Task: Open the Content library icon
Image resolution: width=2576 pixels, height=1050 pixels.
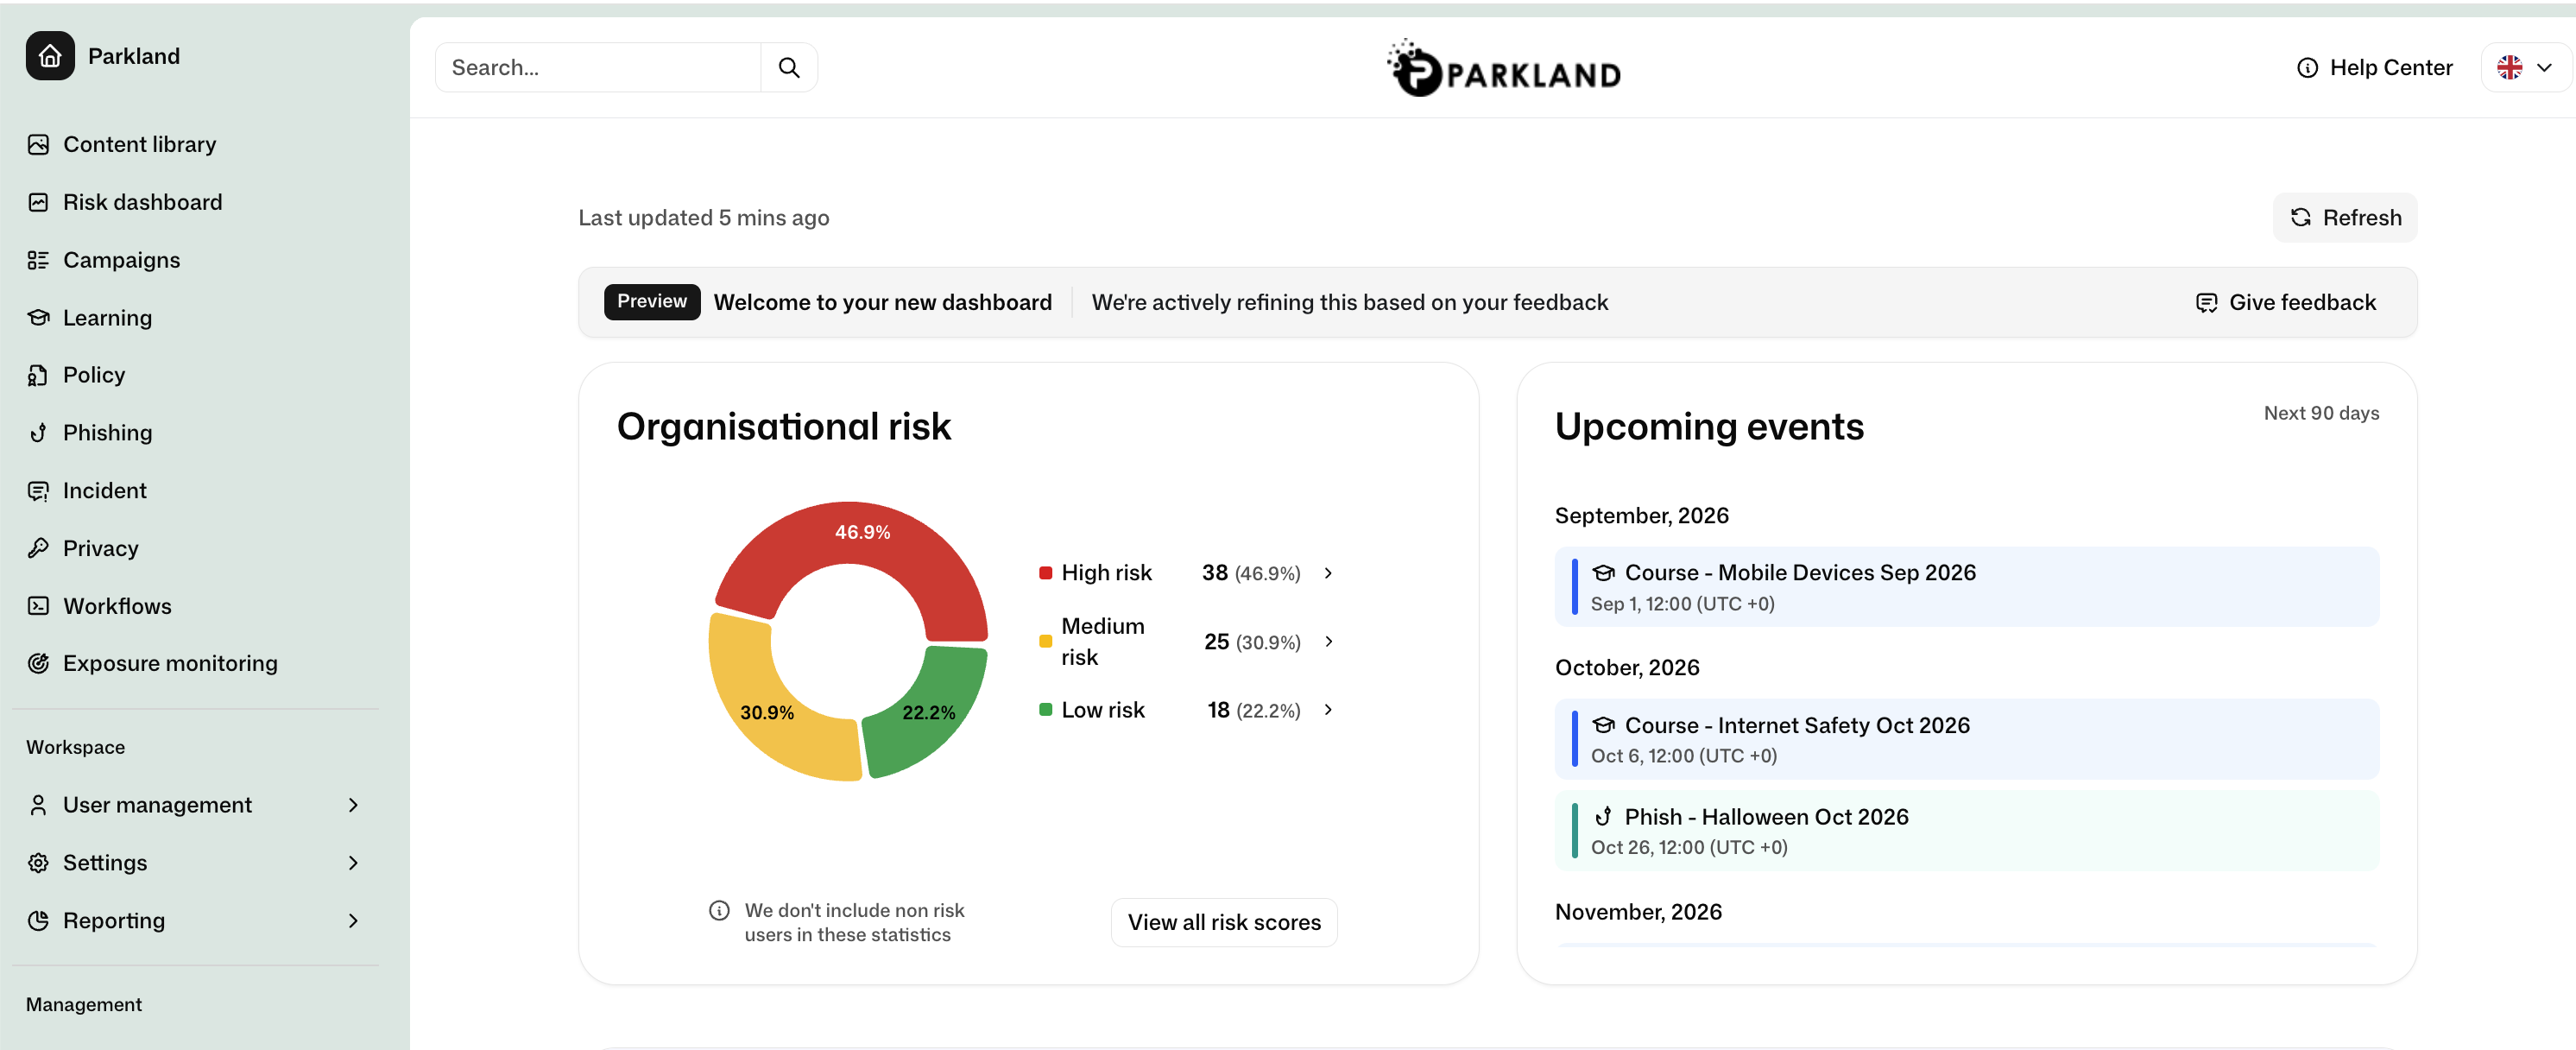Action: (x=38, y=145)
